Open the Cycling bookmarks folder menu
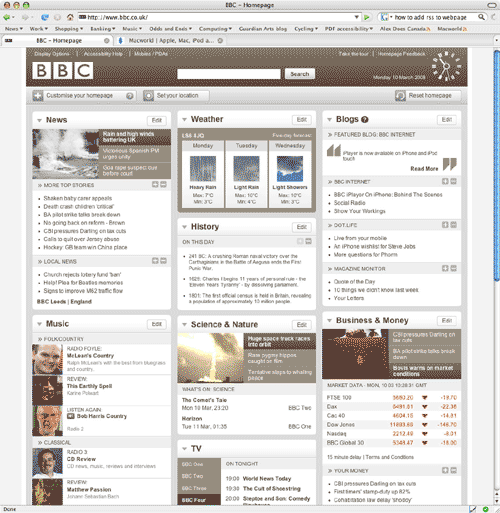The height and width of the screenshot is (513, 500). pyautogui.click(x=306, y=29)
